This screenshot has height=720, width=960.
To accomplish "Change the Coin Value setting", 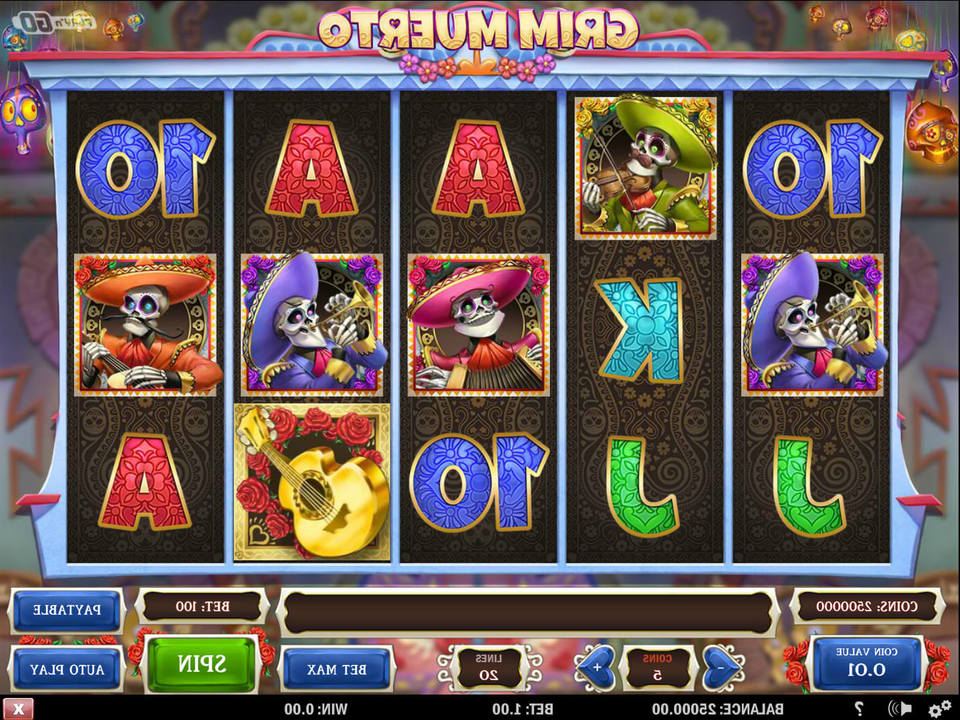I will (x=866, y=664).
